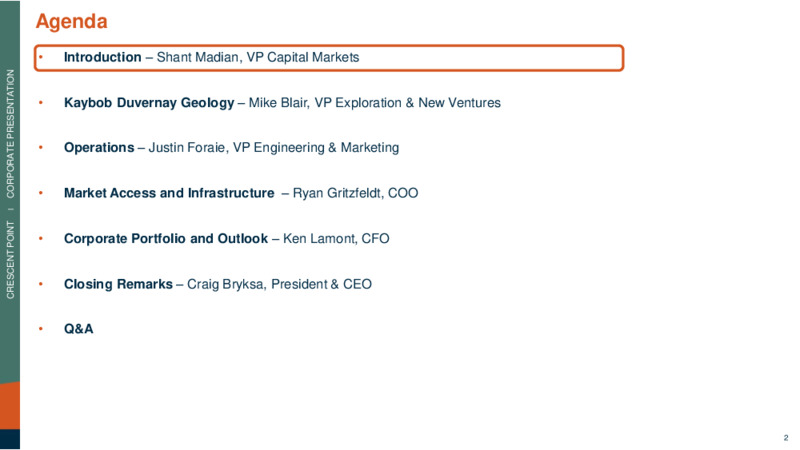Click the Kaybob Duvernay Geology heading
800x450 pixels.
[149, 103]
